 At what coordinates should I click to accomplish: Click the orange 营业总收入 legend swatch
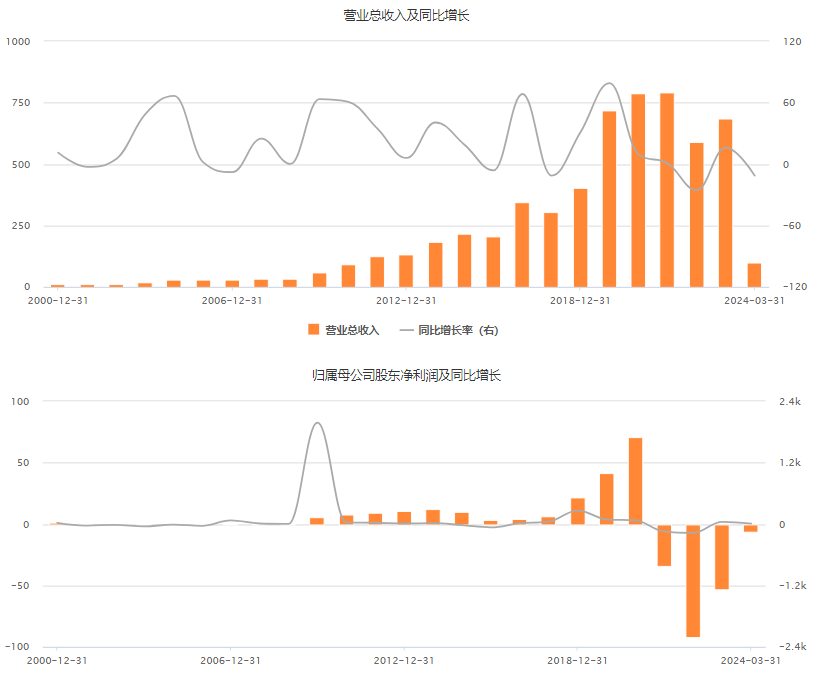click(x=314, y=330)
